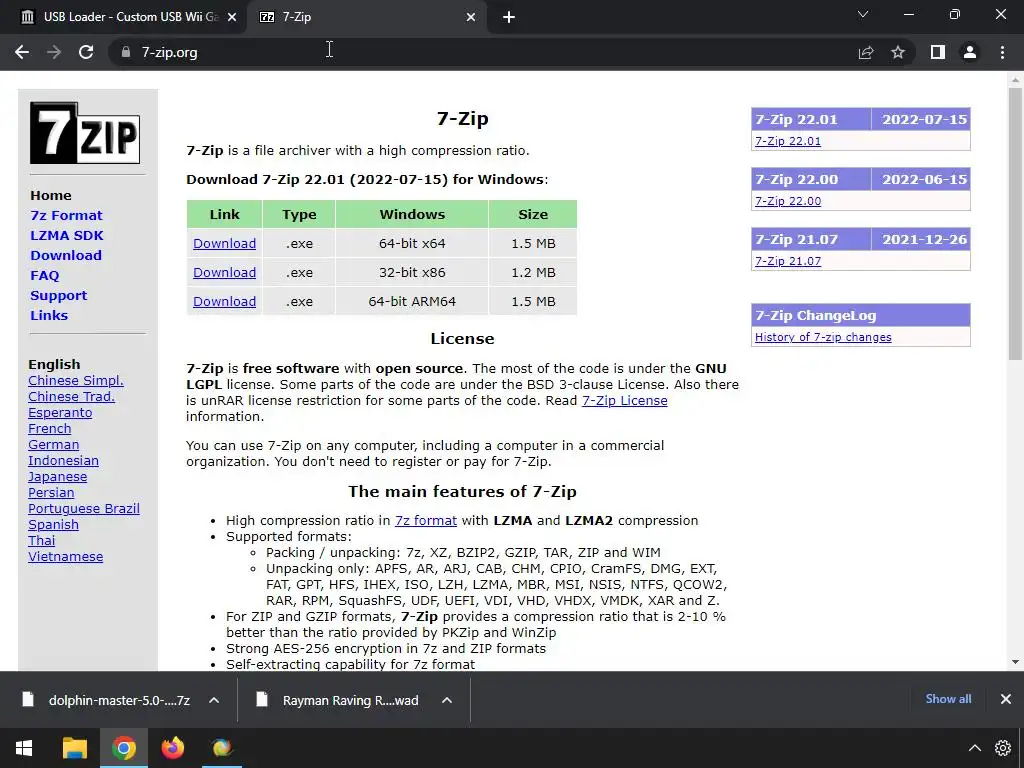Open the Dolphin emulator taskbar icon
1024x768 pixels.
(222, 748)
